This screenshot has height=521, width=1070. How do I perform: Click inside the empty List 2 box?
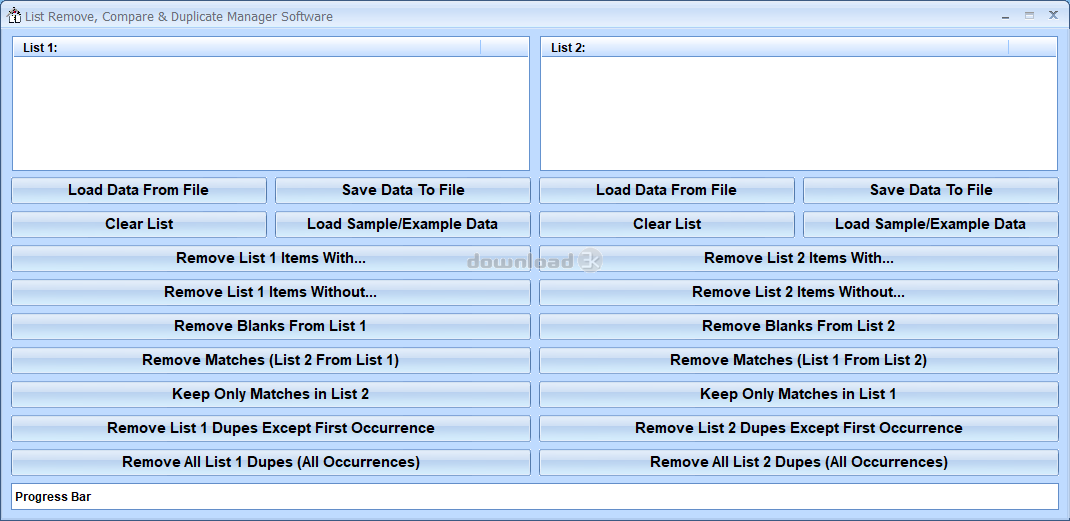pos(799,113)
